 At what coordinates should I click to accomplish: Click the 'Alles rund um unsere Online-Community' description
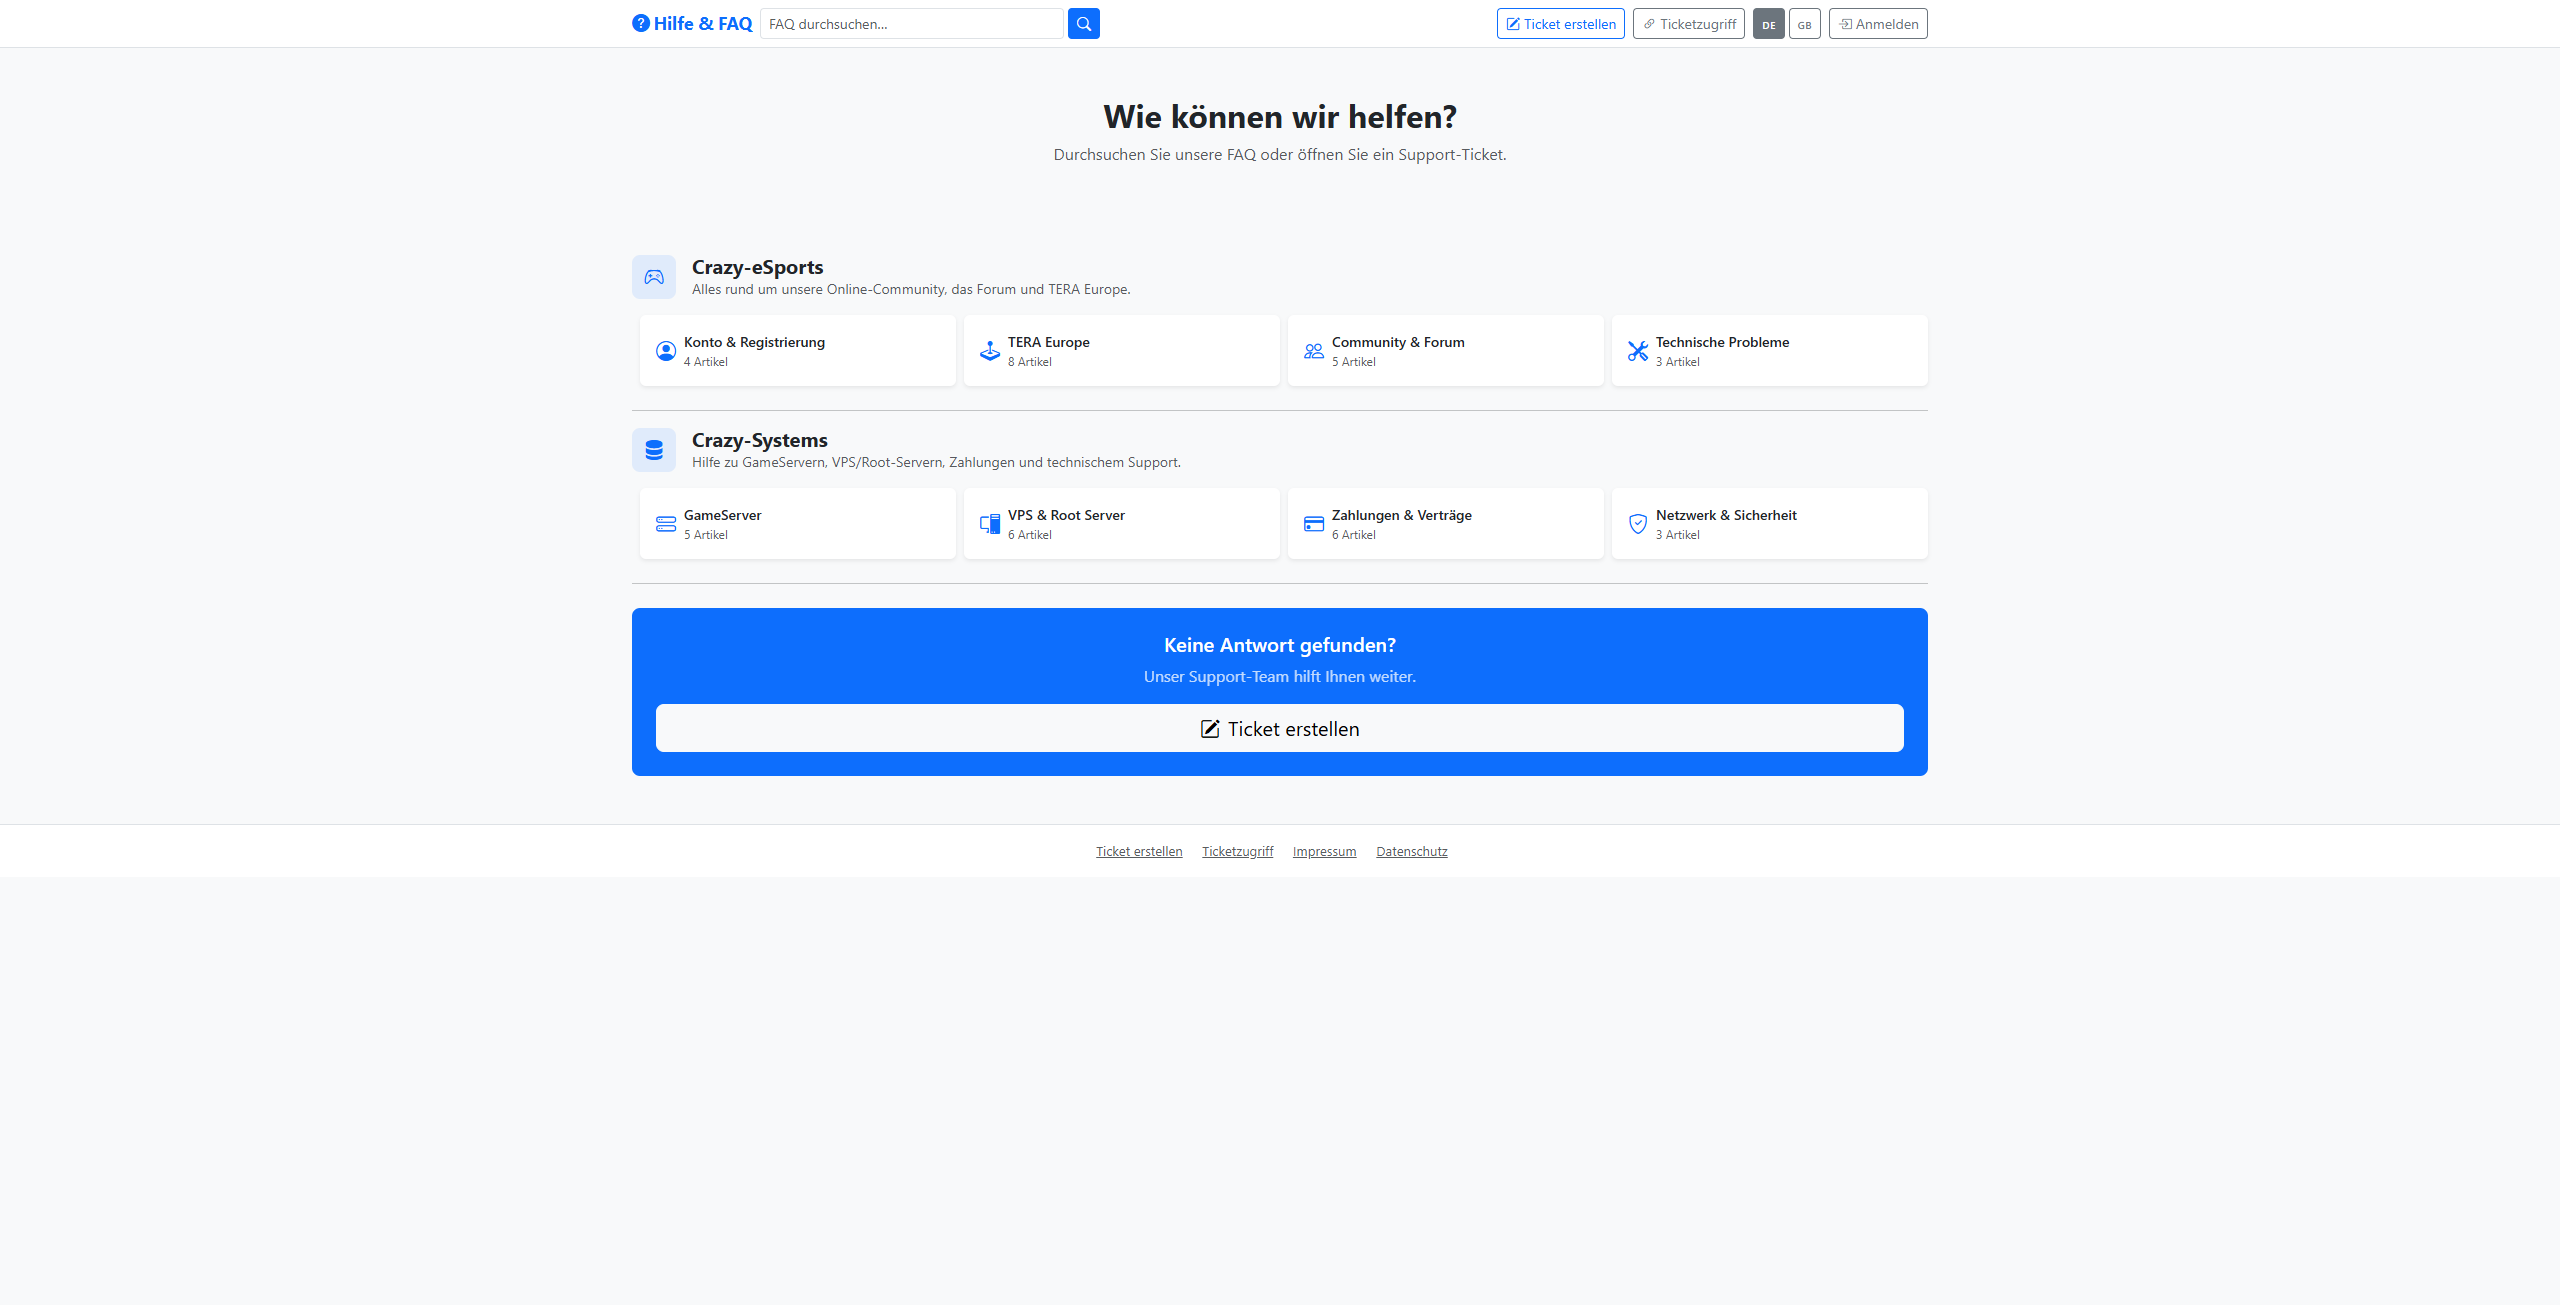(x=911, y=290)
